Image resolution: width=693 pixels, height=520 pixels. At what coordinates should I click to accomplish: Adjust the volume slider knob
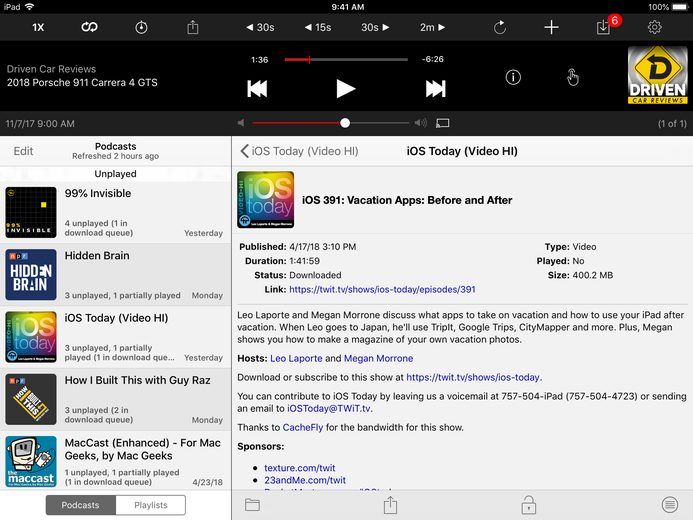point(345,123)
